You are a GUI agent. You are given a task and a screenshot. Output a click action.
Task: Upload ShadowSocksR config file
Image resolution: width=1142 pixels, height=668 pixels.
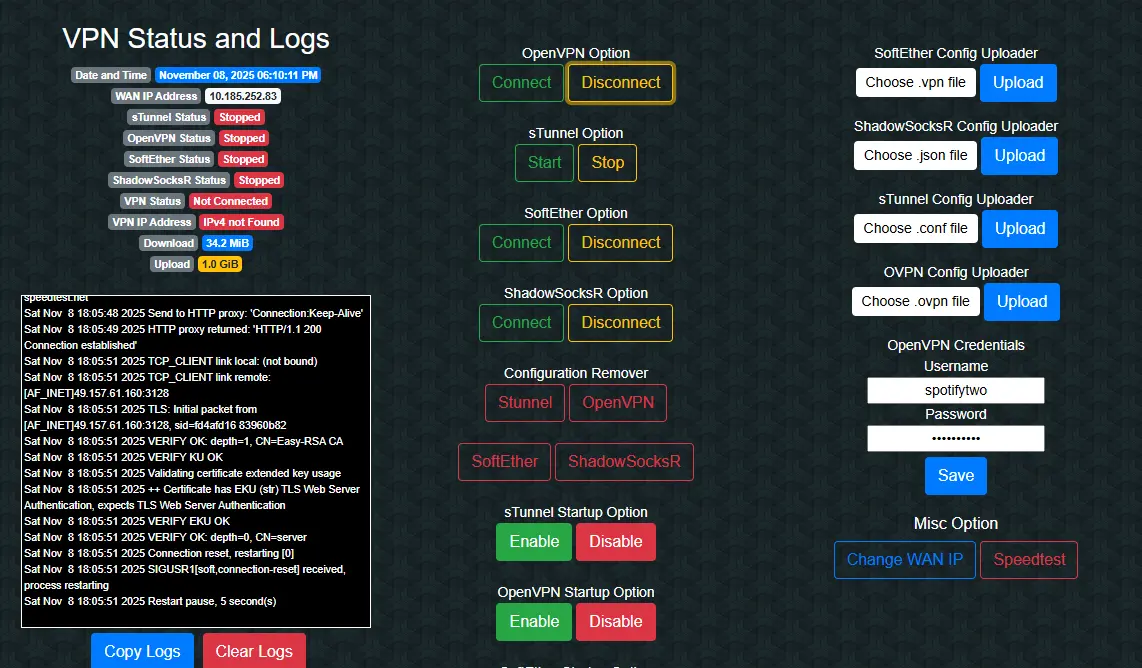click(1020, 155)
